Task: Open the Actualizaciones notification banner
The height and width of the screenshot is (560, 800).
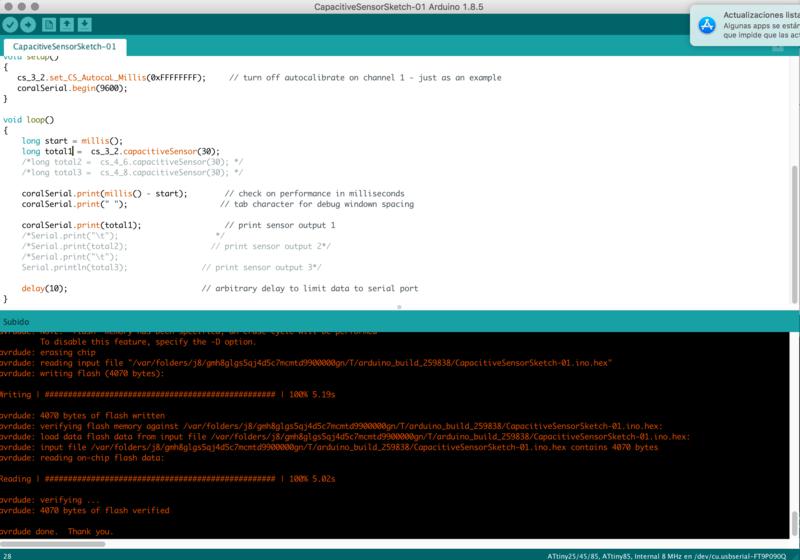Action: [x=745, y=25]
